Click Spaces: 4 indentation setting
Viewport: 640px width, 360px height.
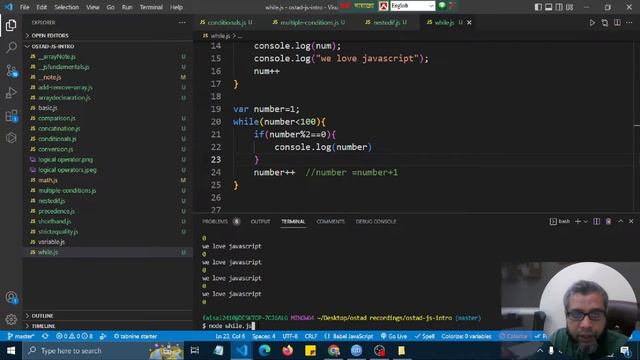click(x=264, y=336)
